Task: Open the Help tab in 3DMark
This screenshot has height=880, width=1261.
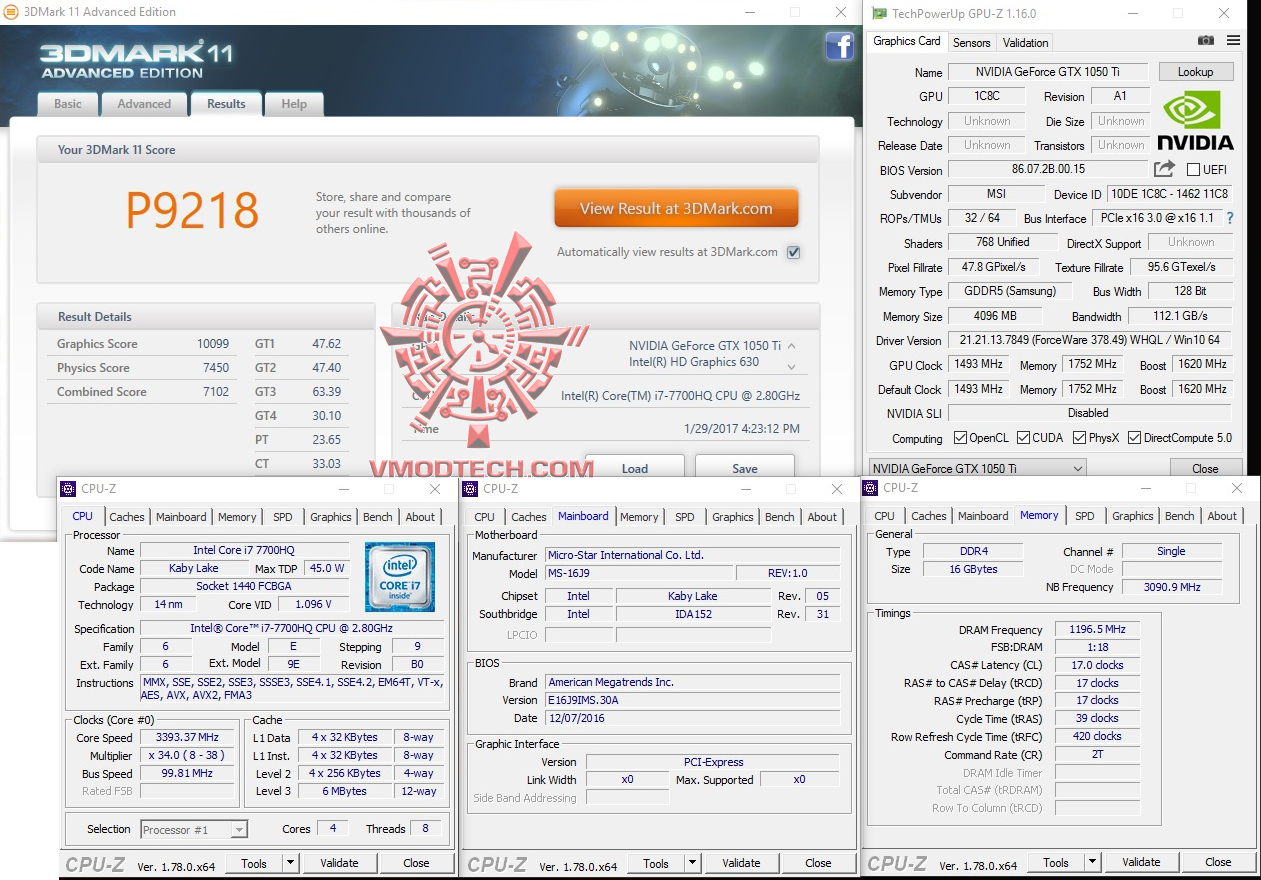Action: point(294,104)
